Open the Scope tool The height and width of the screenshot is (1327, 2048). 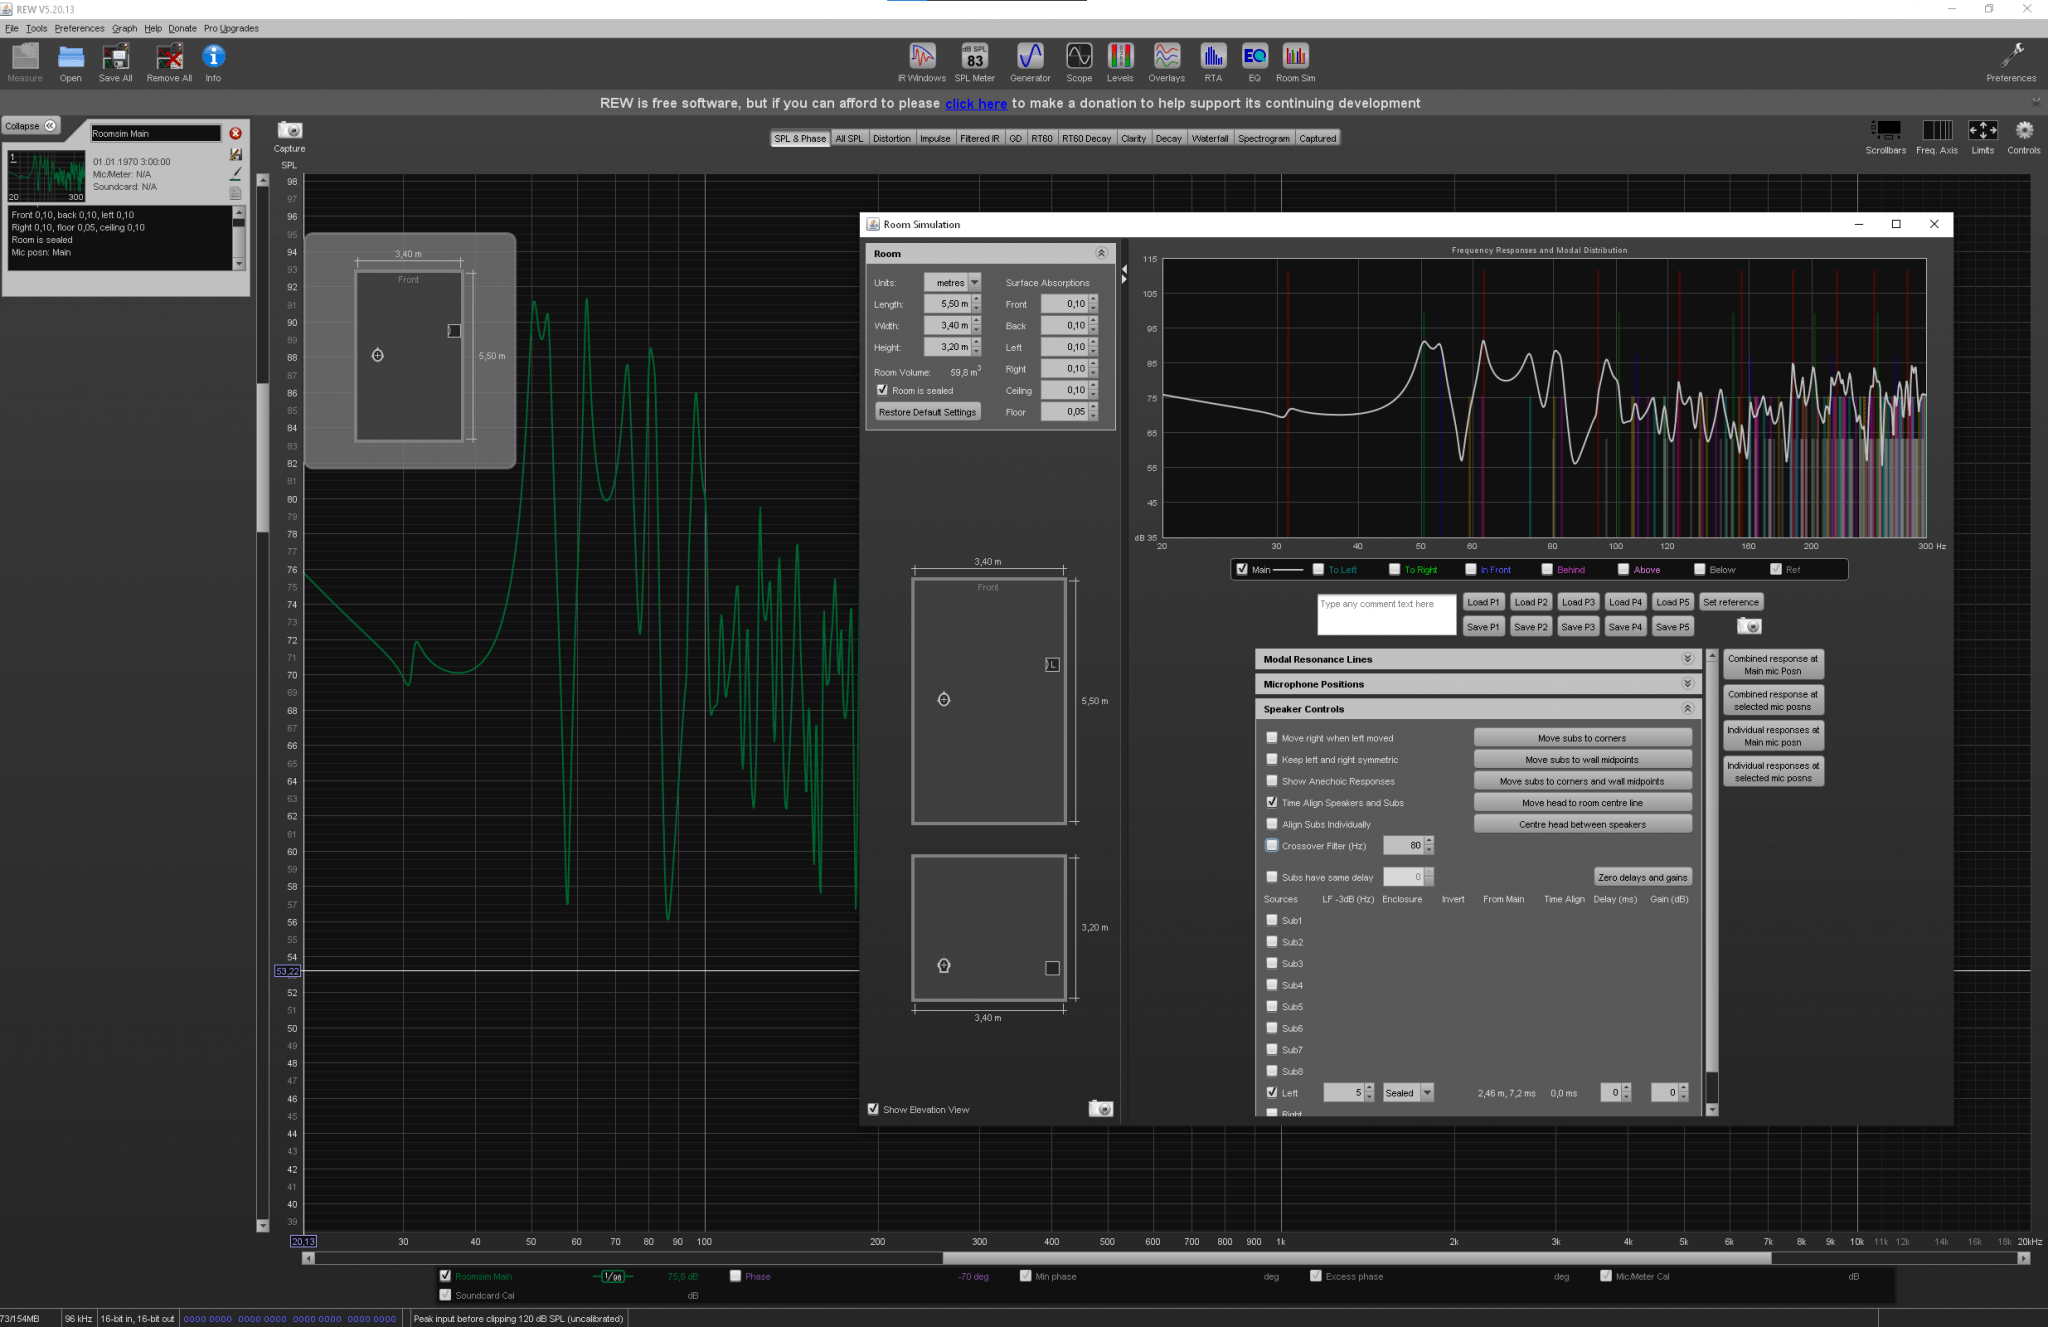point(1079,63)
